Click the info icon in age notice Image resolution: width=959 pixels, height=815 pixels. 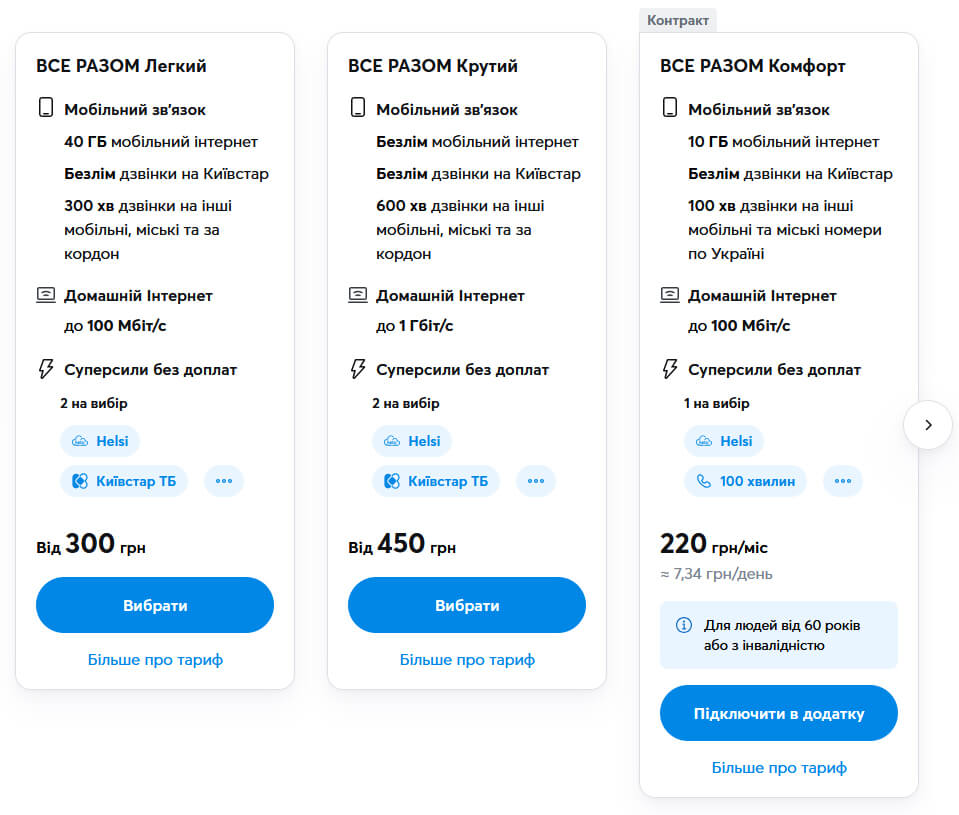pyautogui.click(x=684, y=625)
